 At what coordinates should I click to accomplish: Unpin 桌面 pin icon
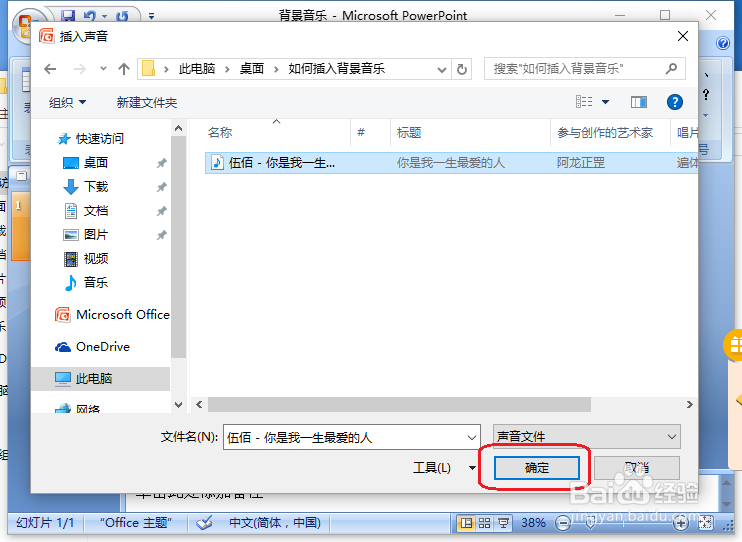click(161, 163)
